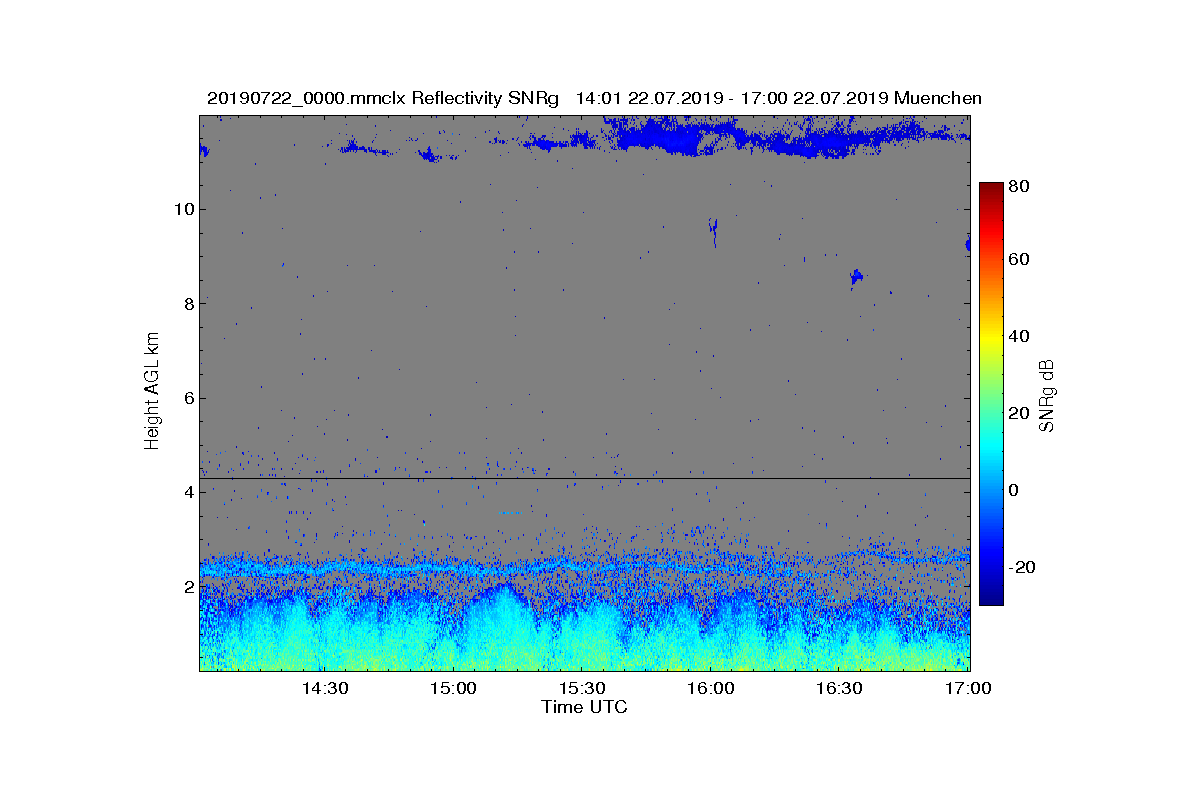This screenshot has width=1200, height=800.
Task: Click the "17:00" time tick label
Action: 968,689
